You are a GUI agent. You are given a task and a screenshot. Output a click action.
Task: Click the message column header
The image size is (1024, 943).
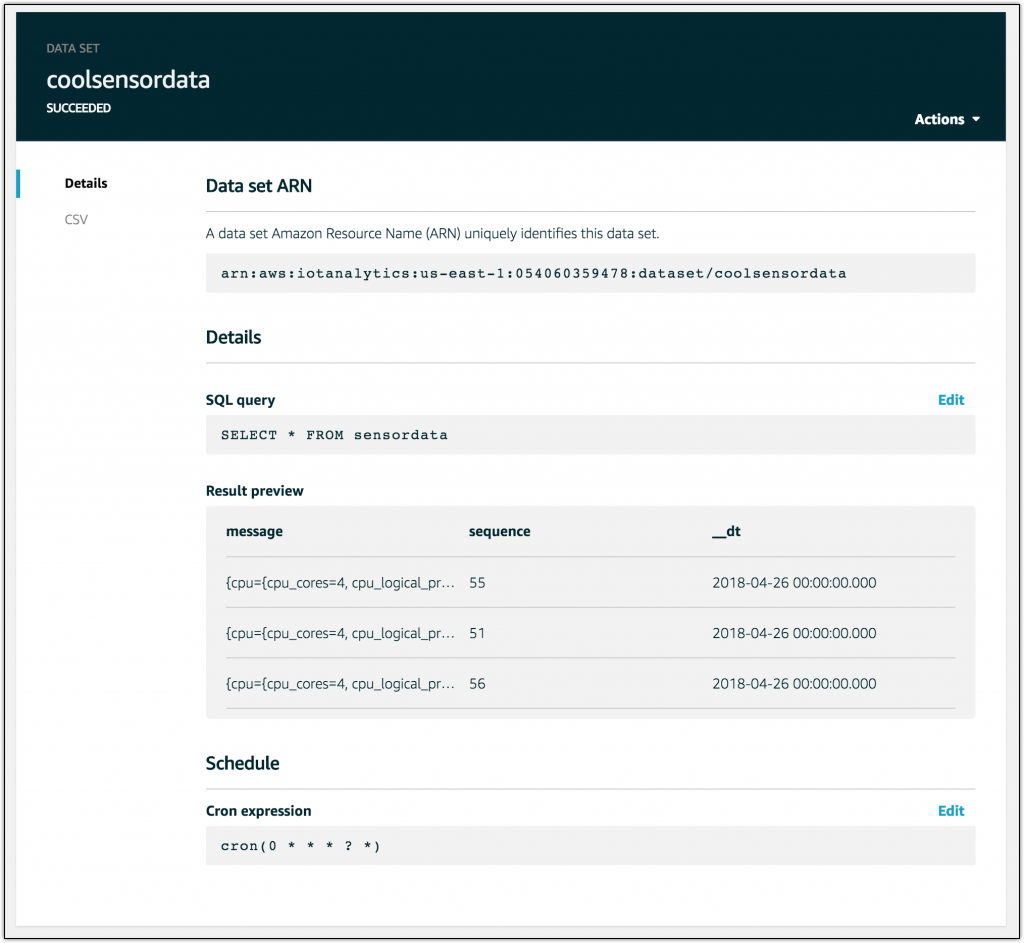tap(254, 531)
